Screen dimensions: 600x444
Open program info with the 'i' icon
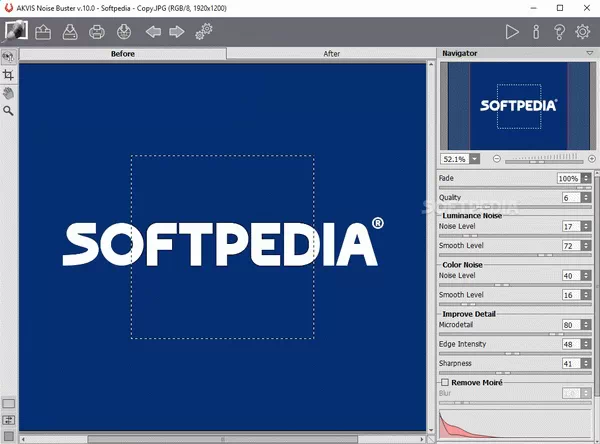click(x=537, y=32)
